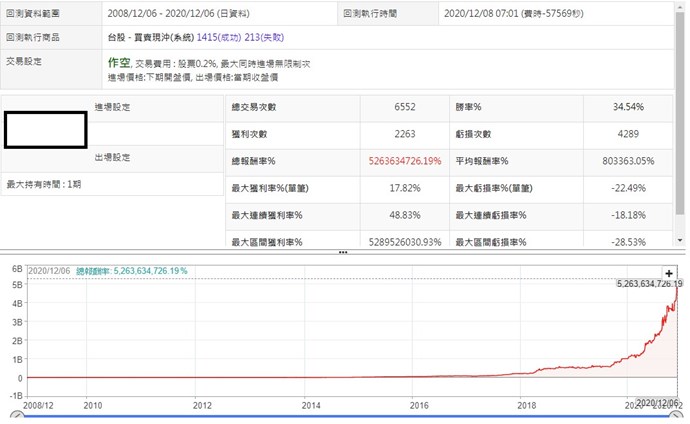Click the 作空 trade setting text

(x=119, y=63)
